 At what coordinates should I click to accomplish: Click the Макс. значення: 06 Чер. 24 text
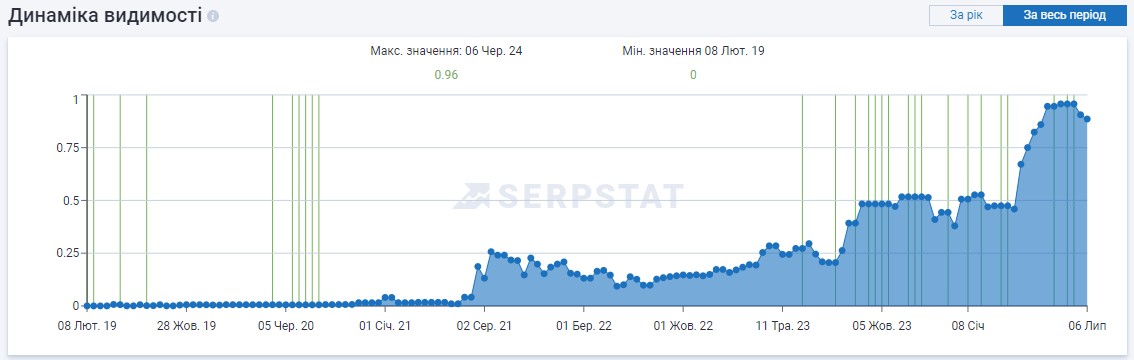point(446,51)
